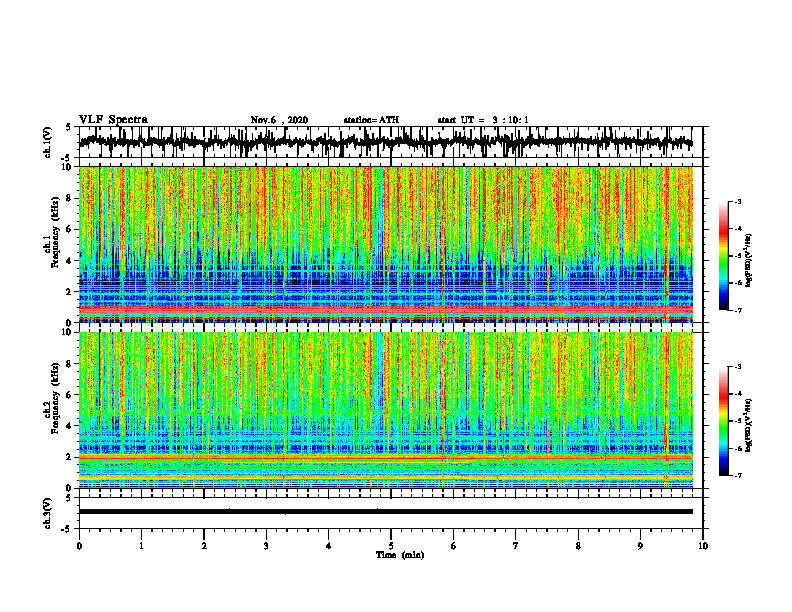Click time tick label "6" on x-axis
The image size is (792, 612).
[x=454, y=546]
